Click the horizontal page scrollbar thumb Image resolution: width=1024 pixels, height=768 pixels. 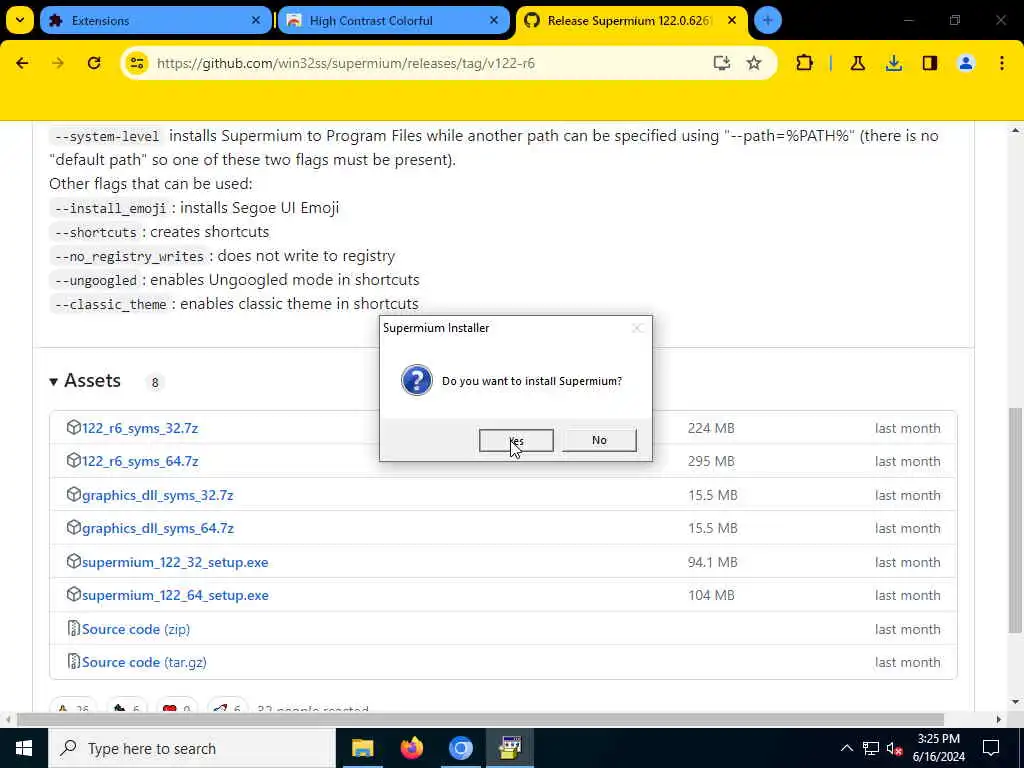[x=480, y=720]
